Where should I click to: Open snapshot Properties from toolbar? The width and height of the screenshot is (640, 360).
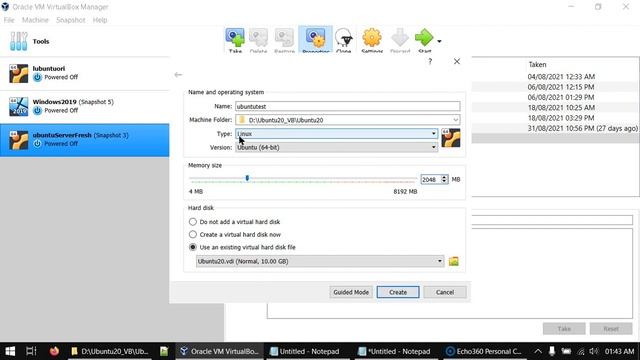click(316, 40)
